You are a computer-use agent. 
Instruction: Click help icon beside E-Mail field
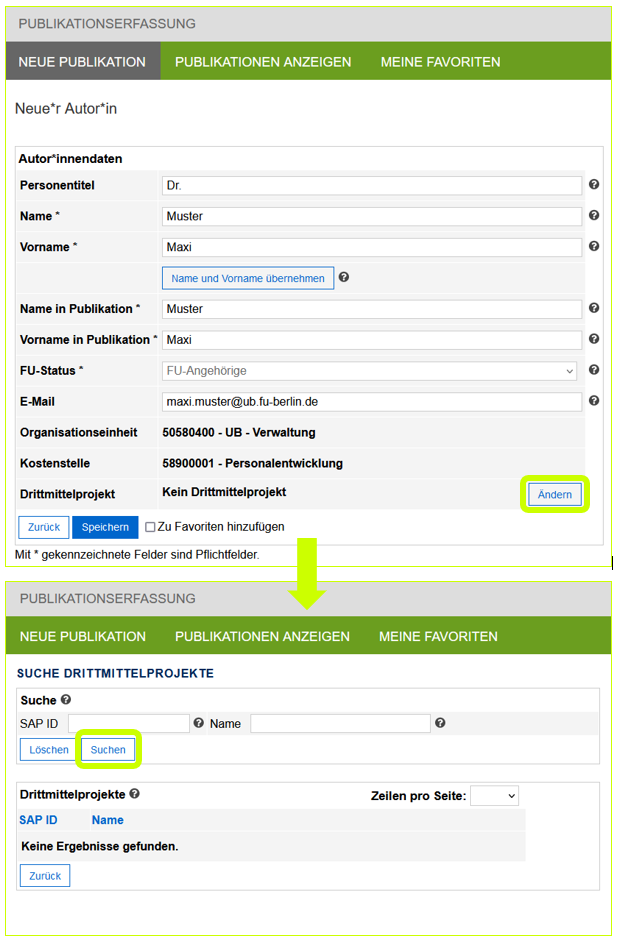coord(594,401)
